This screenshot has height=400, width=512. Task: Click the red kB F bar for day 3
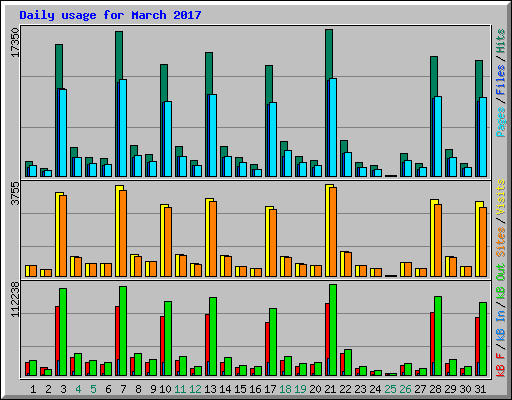(x=57, y=333)
